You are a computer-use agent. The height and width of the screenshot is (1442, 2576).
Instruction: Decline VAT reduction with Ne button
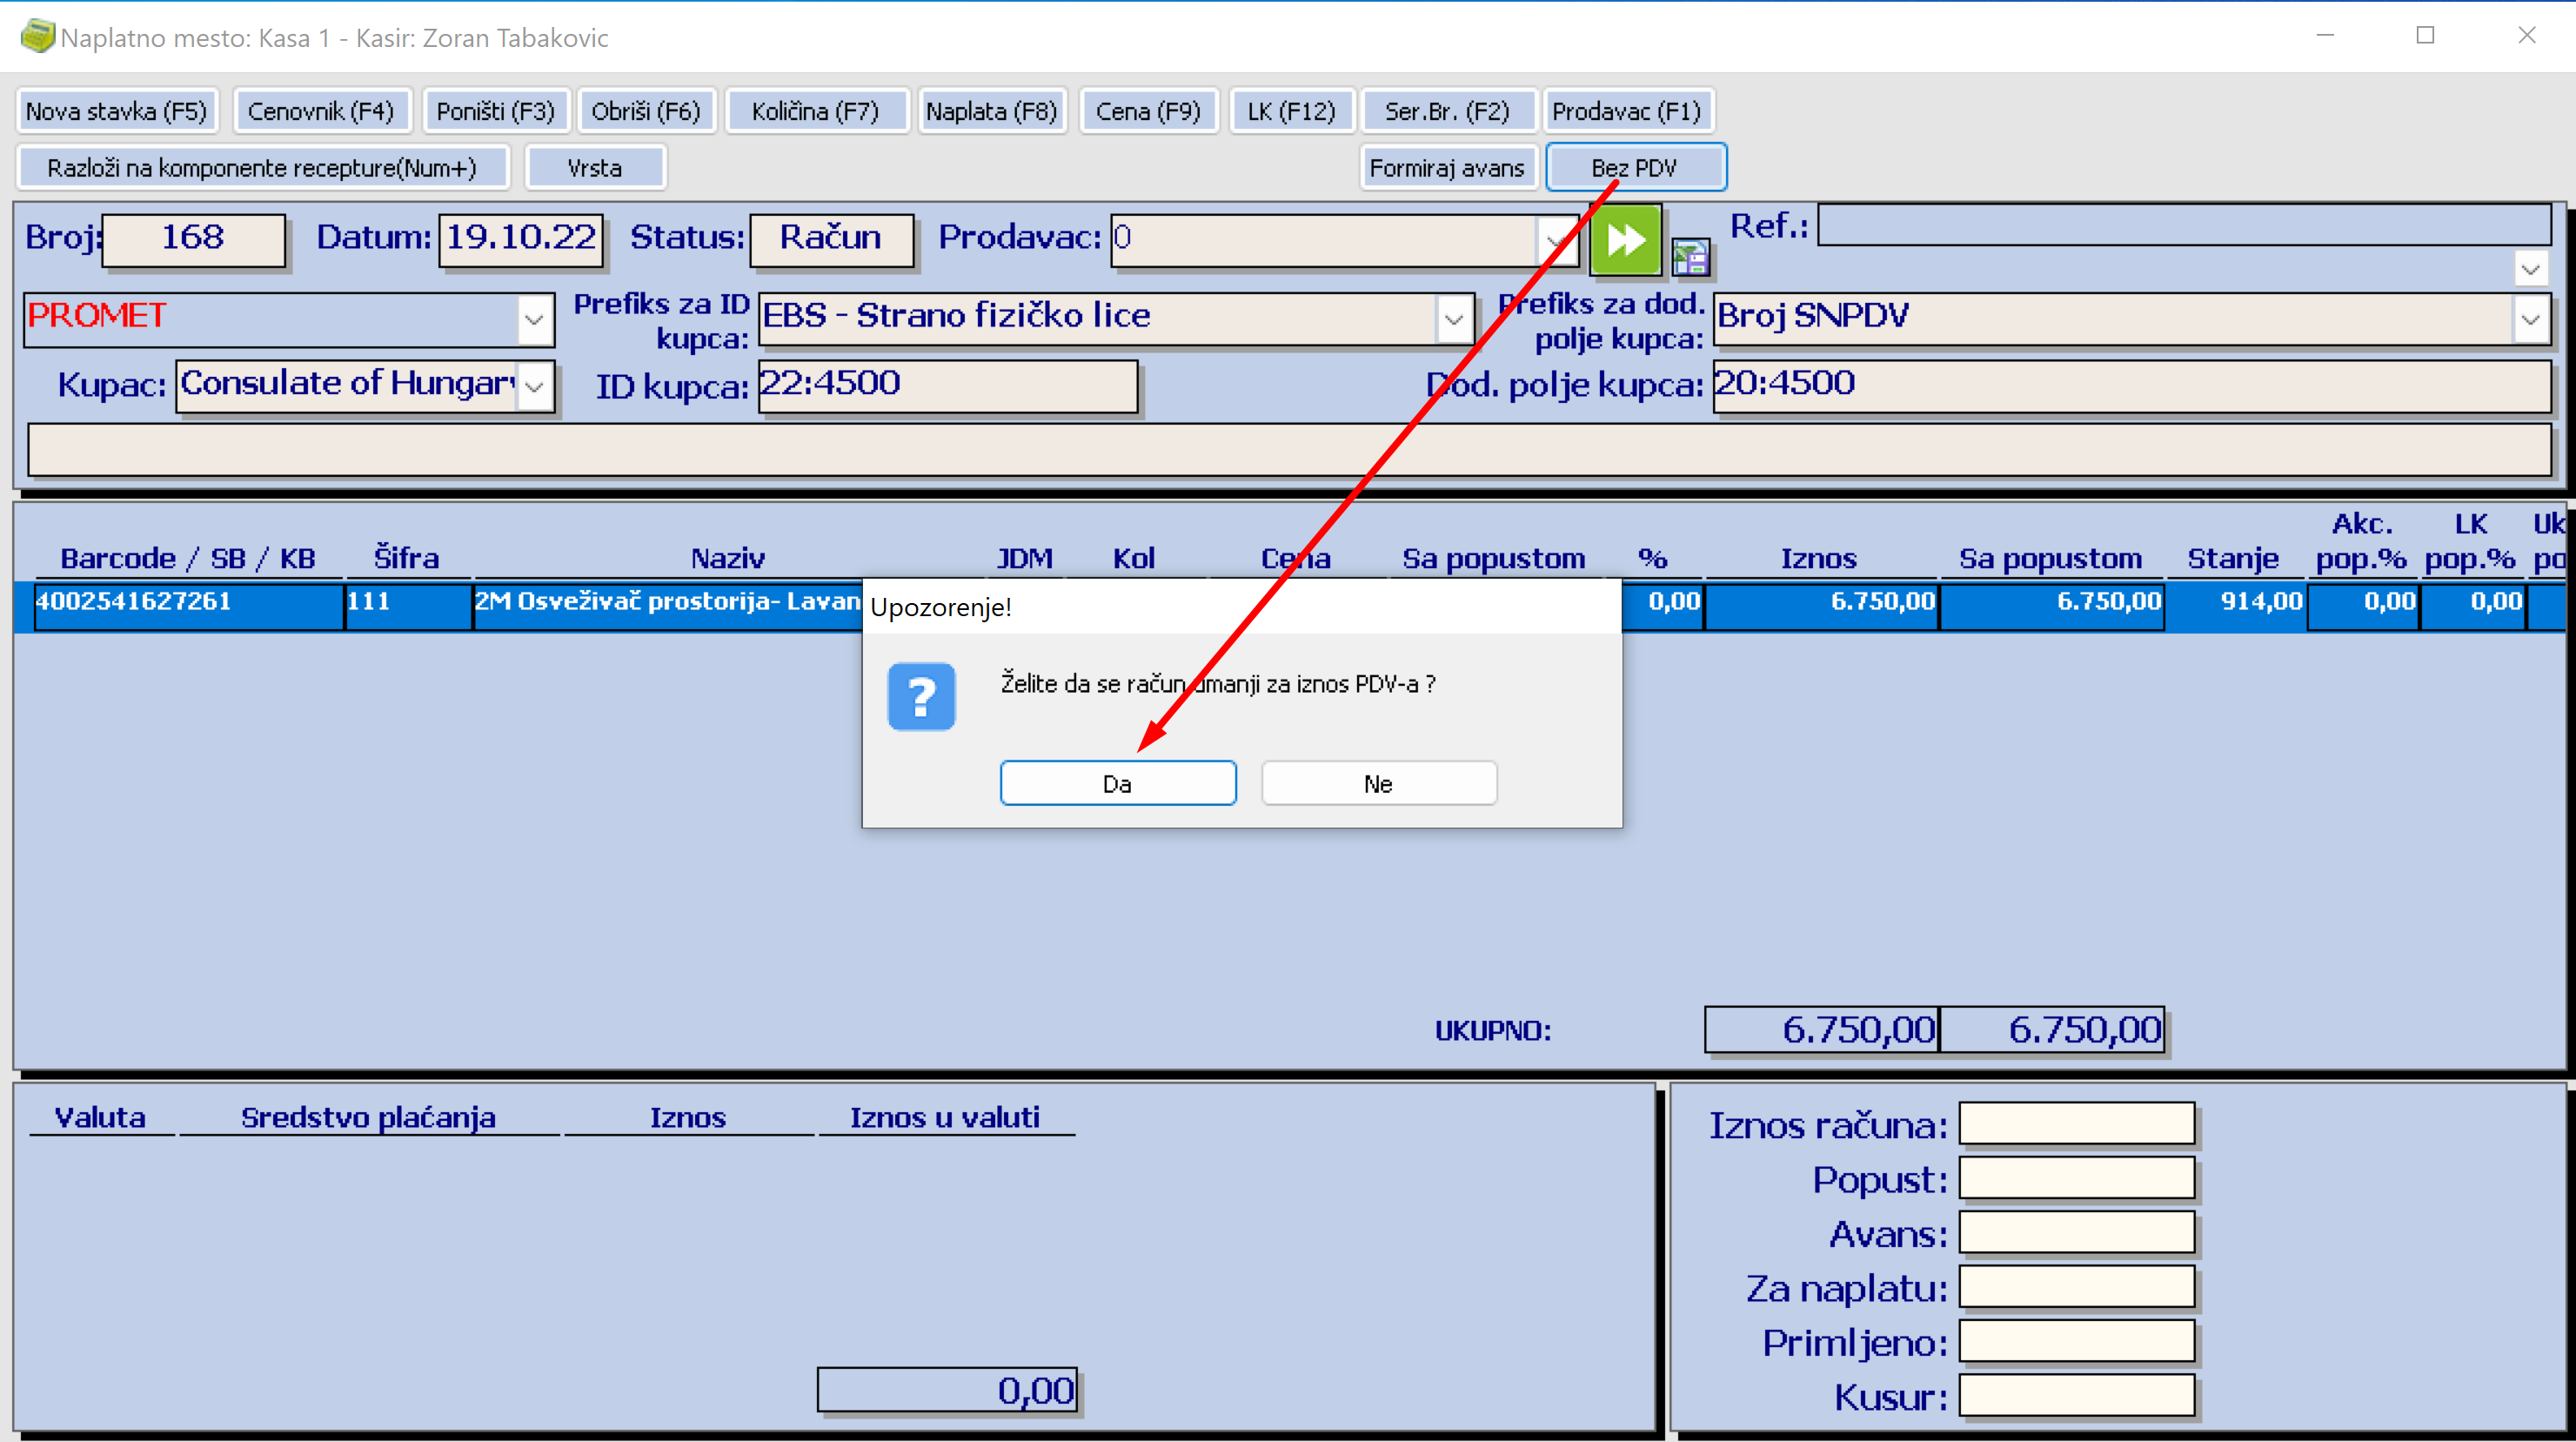pos(1378,783)
